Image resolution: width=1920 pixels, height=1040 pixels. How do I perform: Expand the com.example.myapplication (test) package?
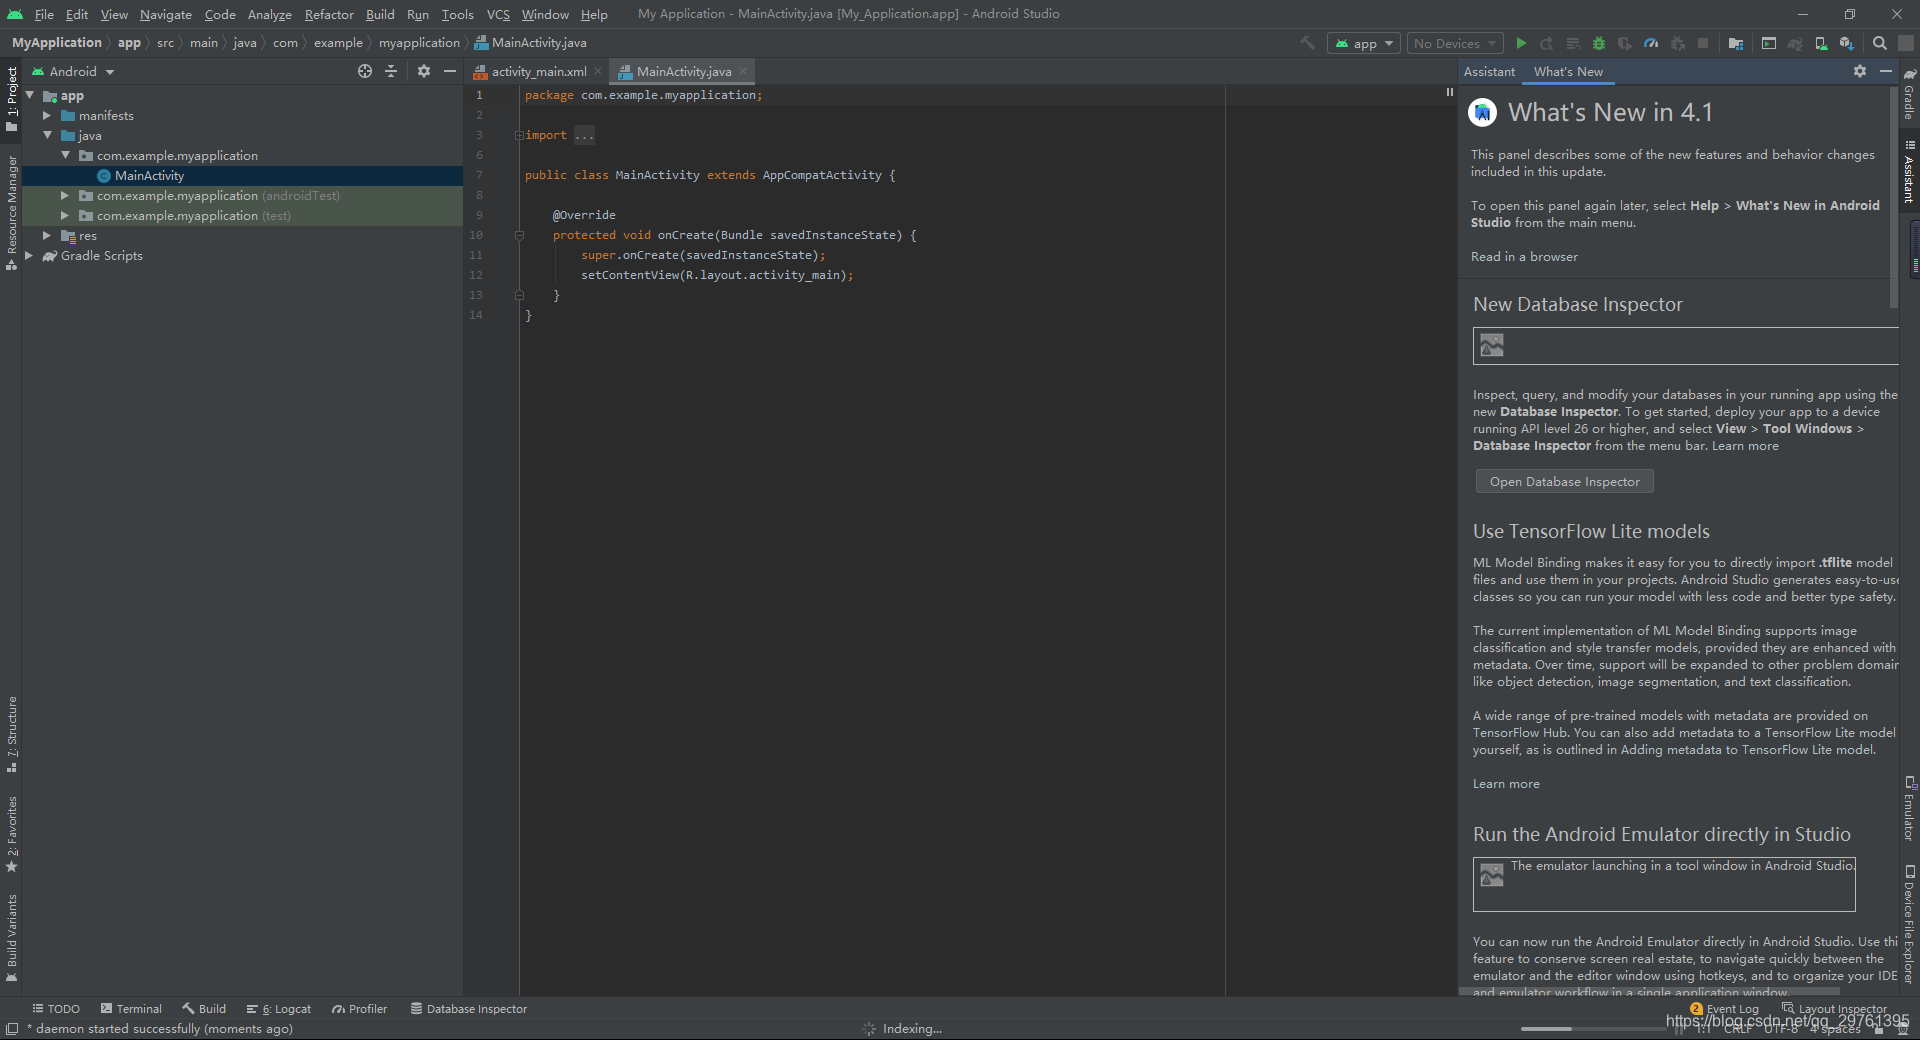click(65, 215)
